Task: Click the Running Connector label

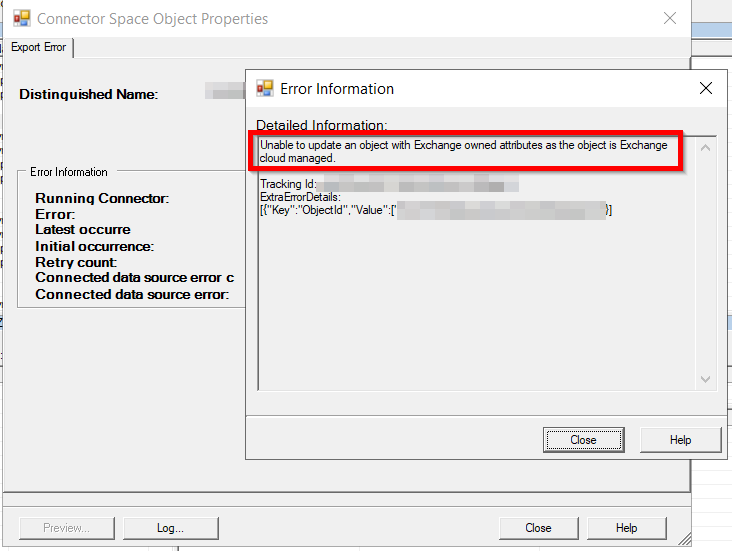Action: pyautogui.click(x=102, y=198)
